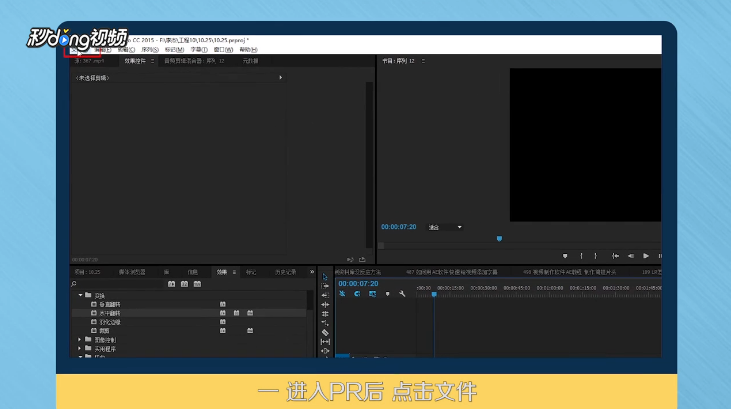Click the export icon in Effect Controls
The image size is (731, 409).
(362, 260)
